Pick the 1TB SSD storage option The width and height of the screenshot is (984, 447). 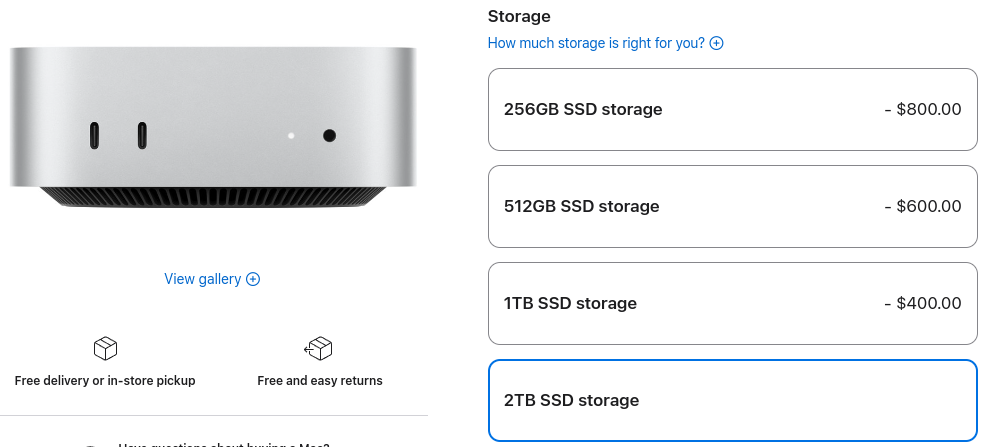coord(732,303)
